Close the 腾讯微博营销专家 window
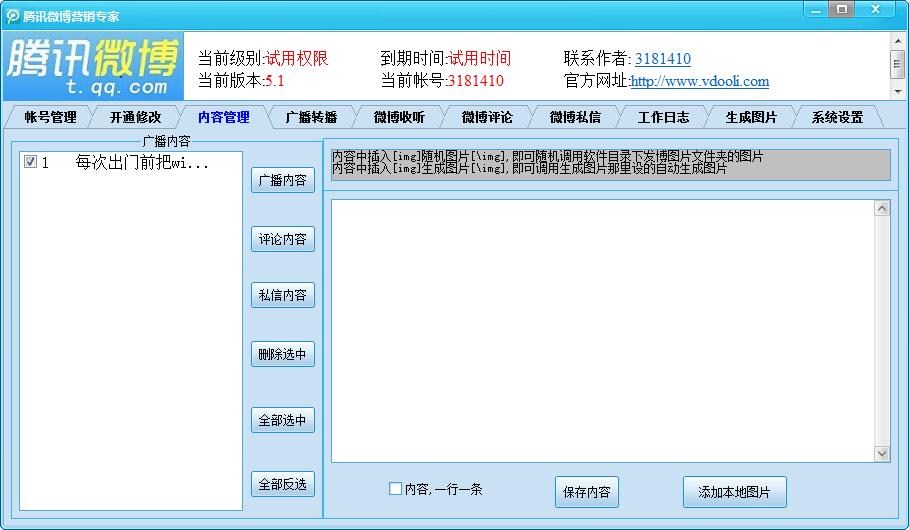 pos(875,9)
